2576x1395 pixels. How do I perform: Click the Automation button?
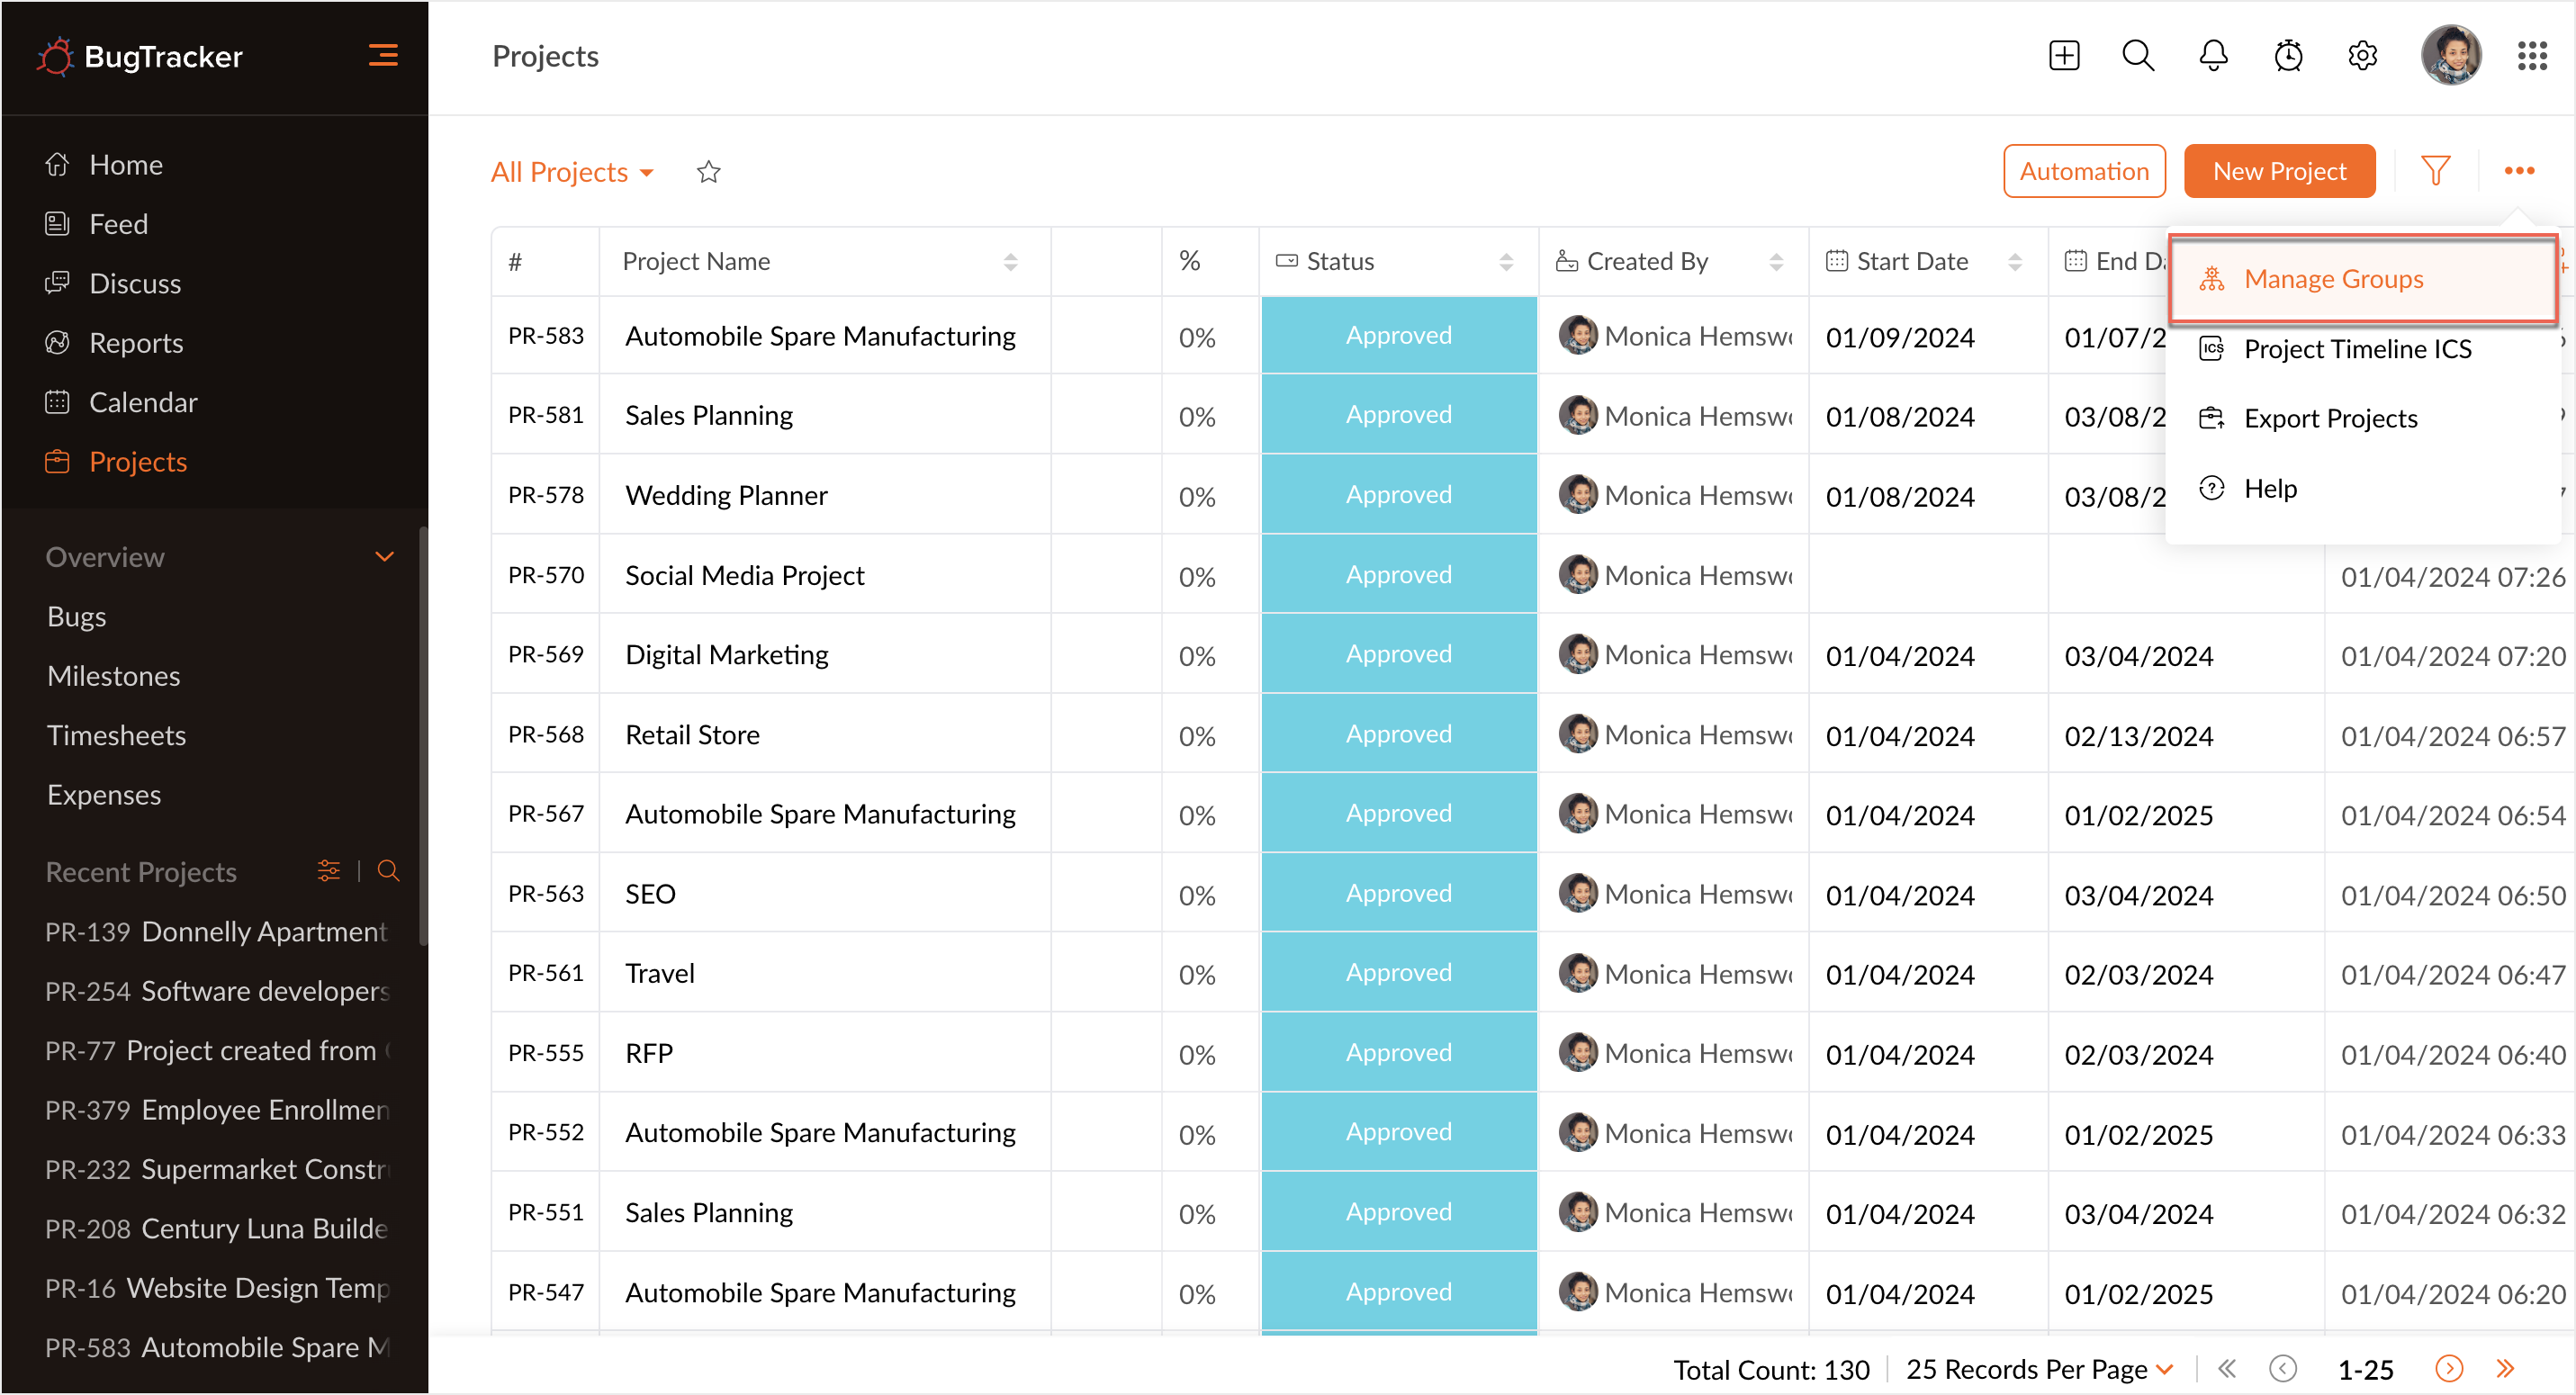tap(2083, 171)
